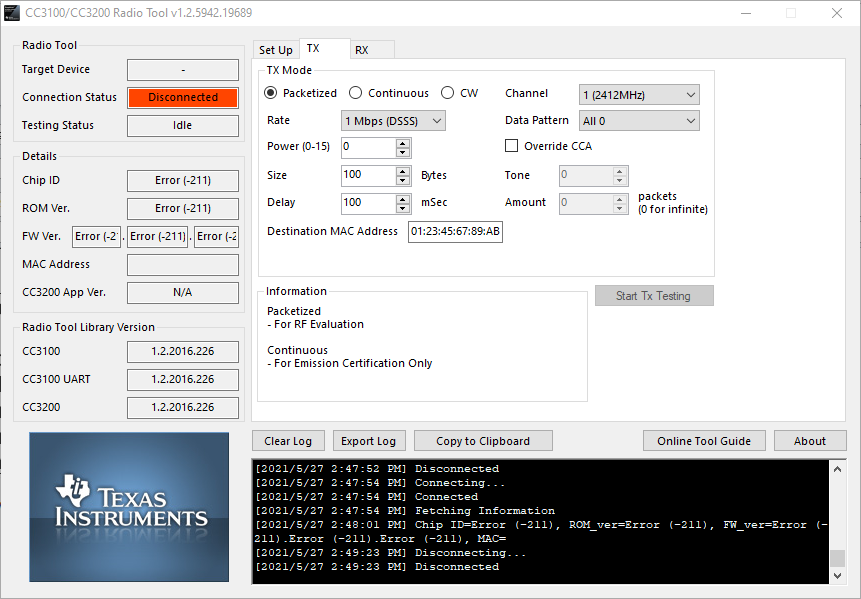The width and height of the screenshot is (861, 599).
Task: Decrease the Delay value with down arrow
Action: coord(402,208)
